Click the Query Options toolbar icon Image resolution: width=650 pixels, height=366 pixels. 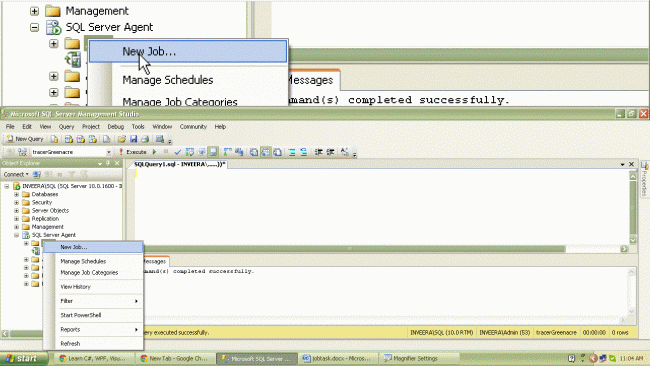pyautogui.click(x=201, y=152)
